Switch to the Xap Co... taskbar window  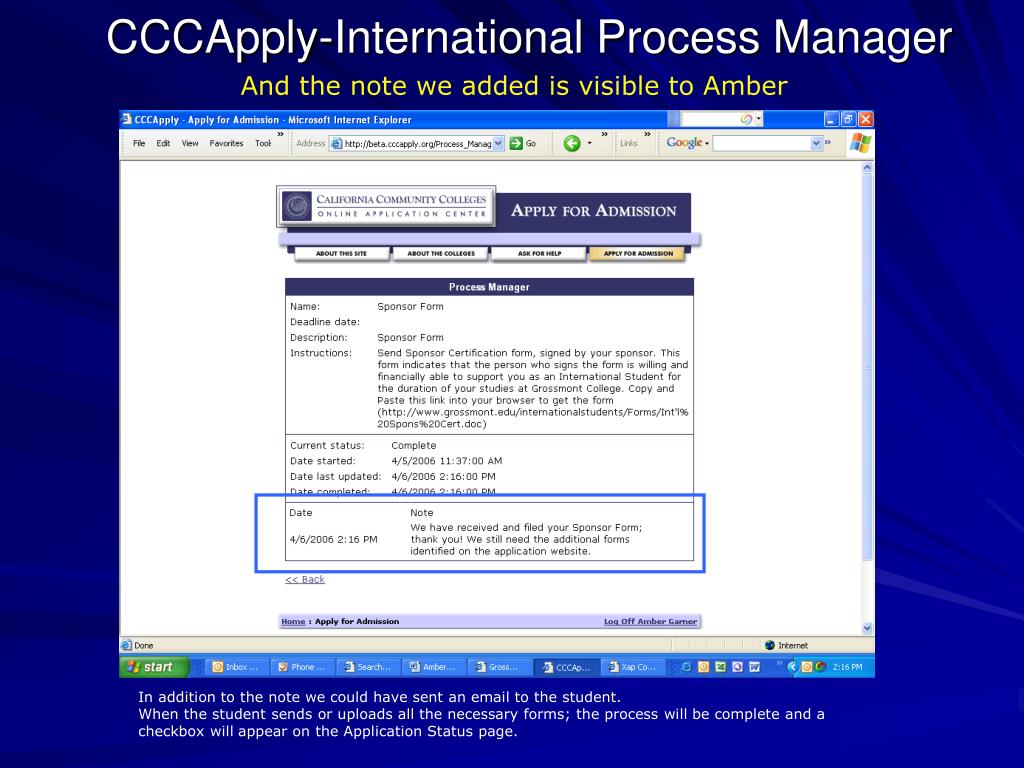pyautogui.click(x=633, y=667)
